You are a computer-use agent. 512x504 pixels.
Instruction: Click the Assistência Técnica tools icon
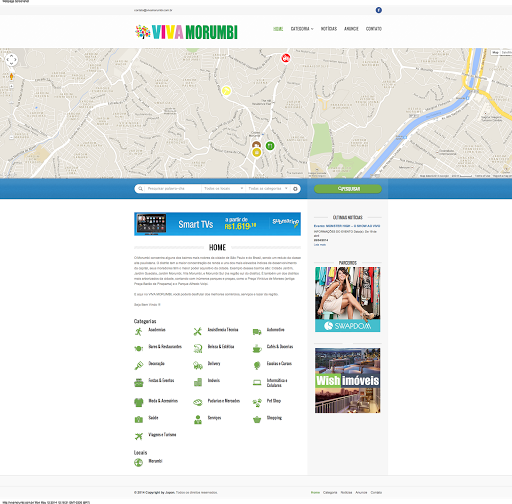coord(198,331)
